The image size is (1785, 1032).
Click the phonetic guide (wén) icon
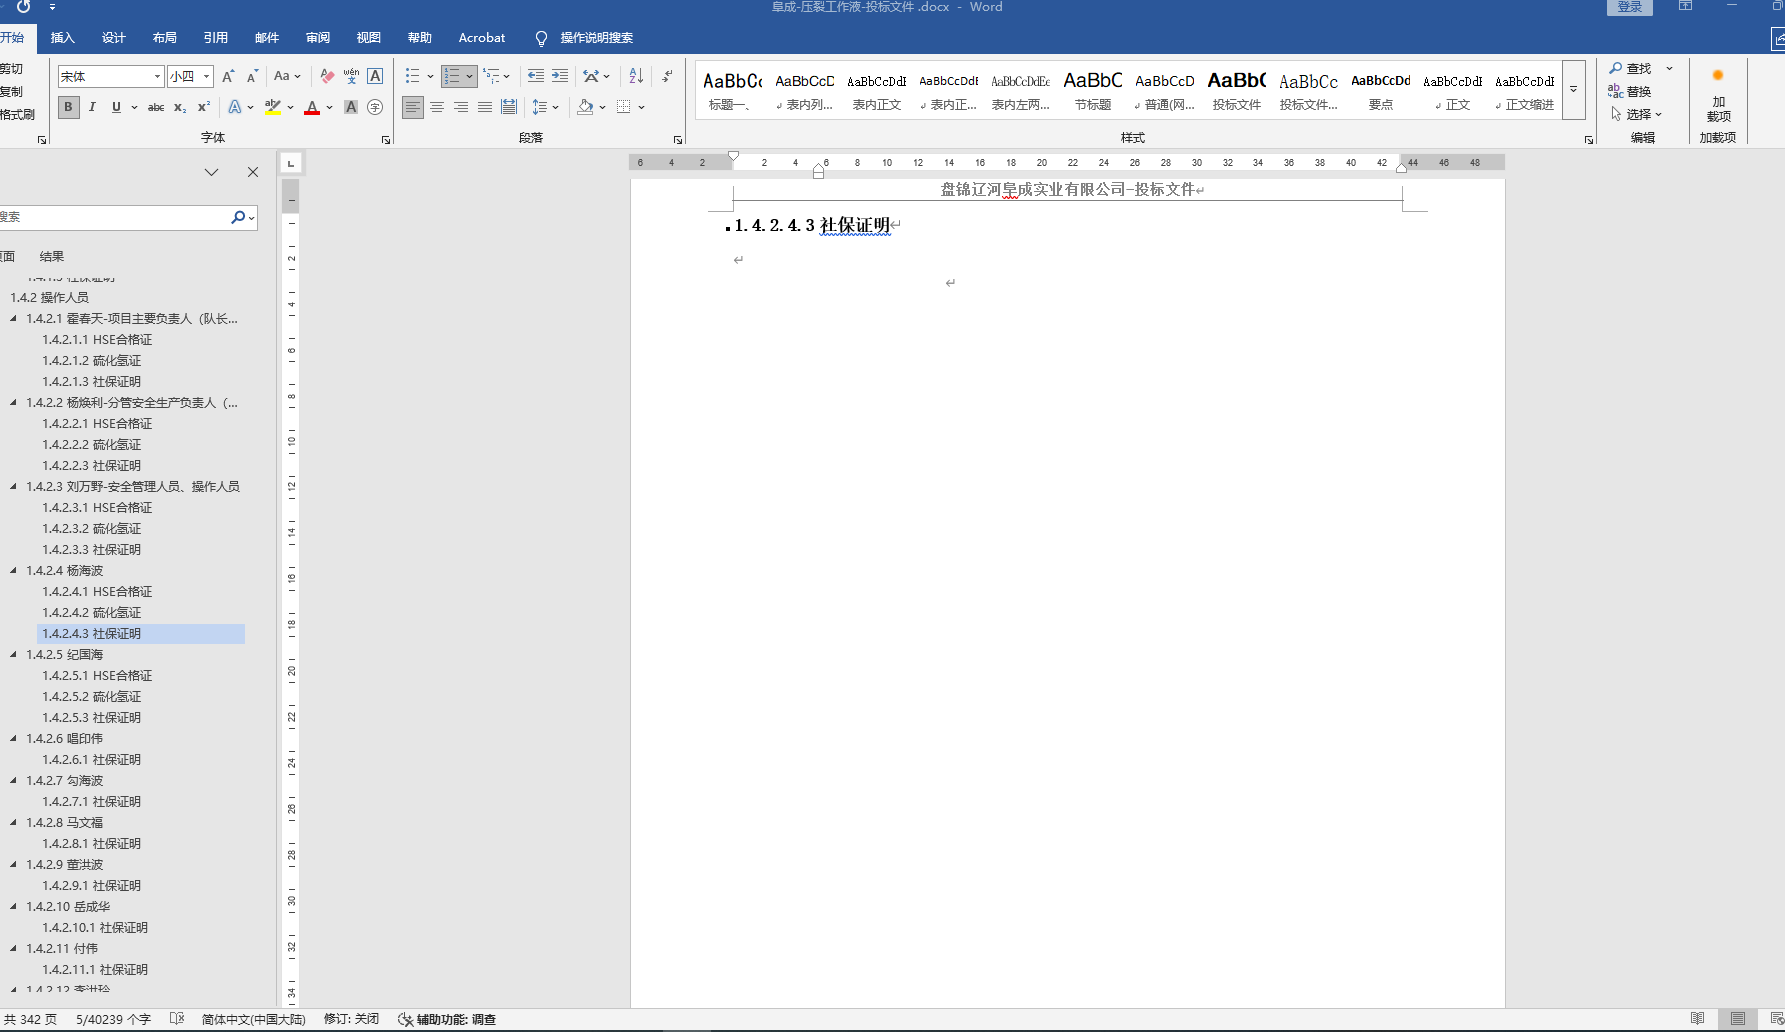351,76
